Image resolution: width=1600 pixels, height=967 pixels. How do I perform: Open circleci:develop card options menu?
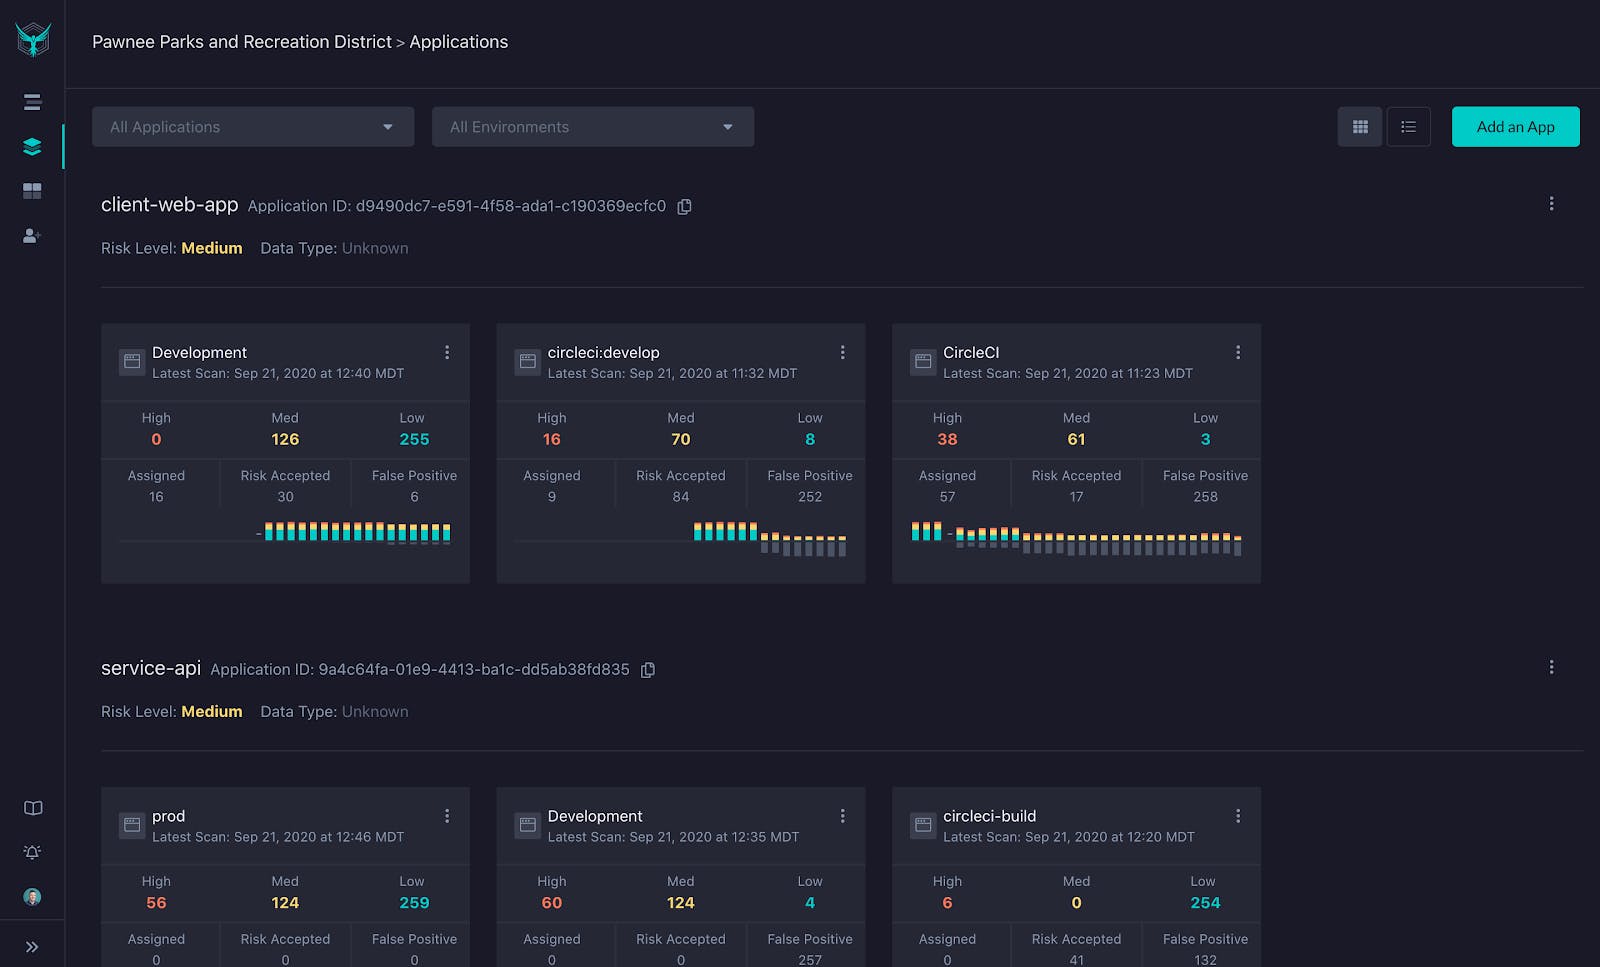click(842, 353)
